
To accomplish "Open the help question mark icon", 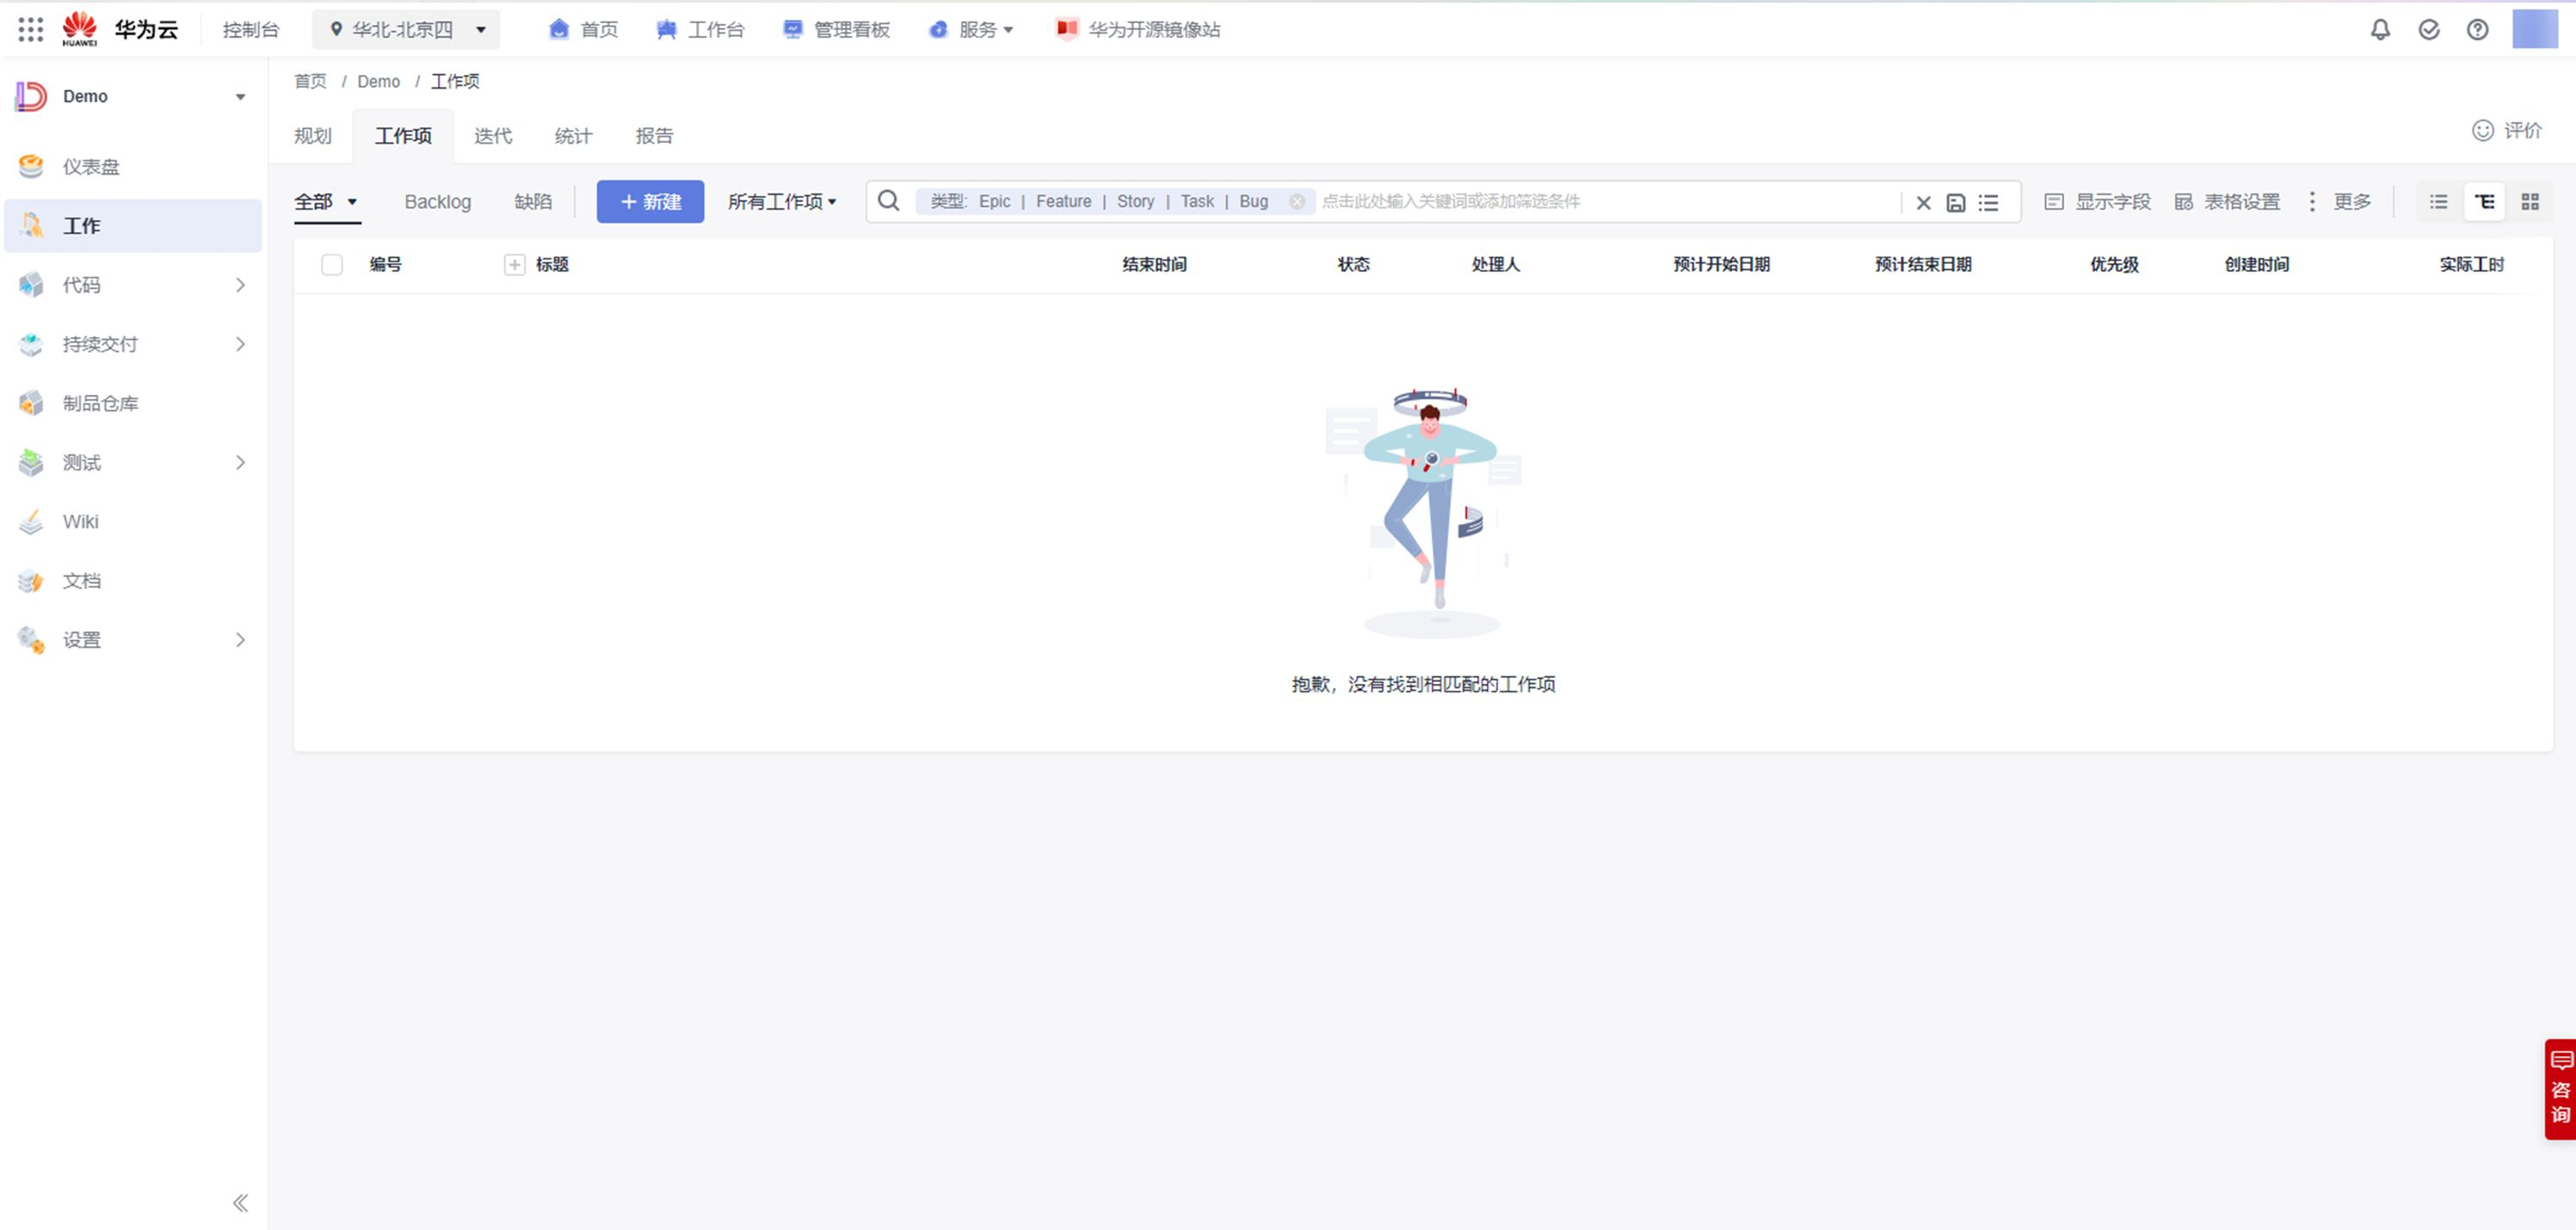I will (x=2477, y=30).
